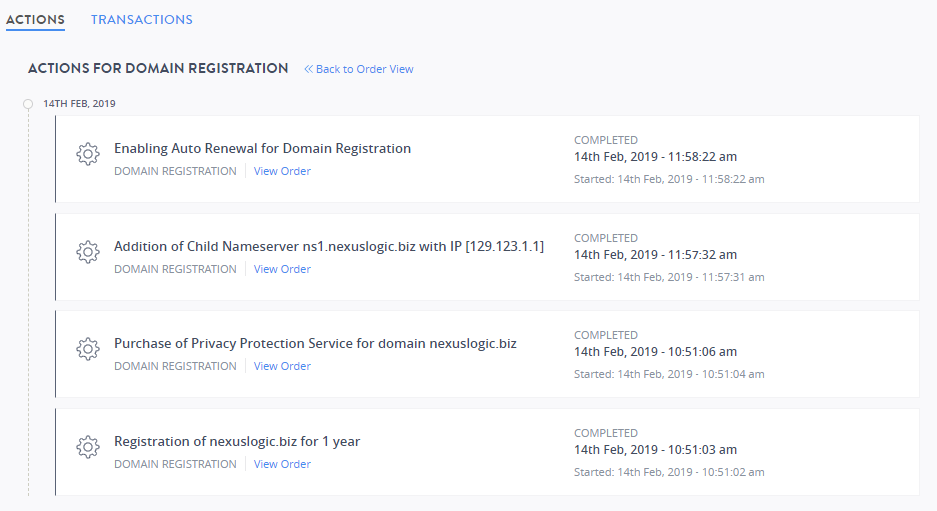Click the double-chevron Back to Order icon

tap(308, 69)
